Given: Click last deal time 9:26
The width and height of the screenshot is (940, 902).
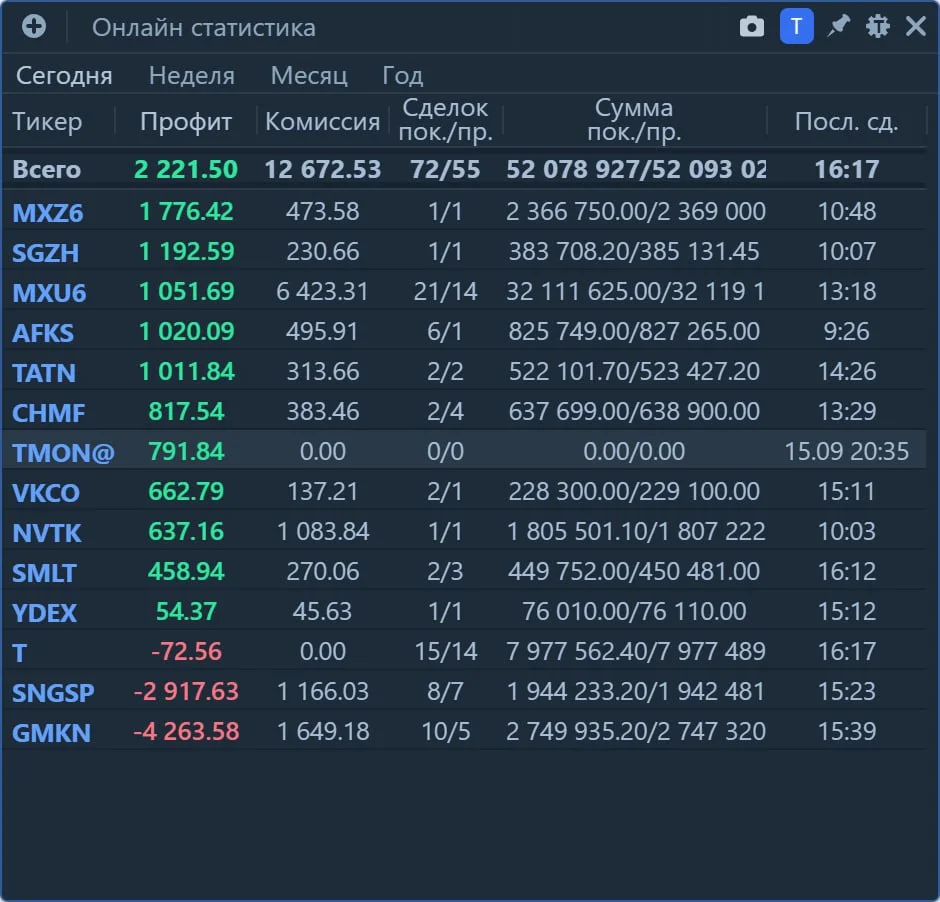Looking at the screenshot, I should 846,331.
